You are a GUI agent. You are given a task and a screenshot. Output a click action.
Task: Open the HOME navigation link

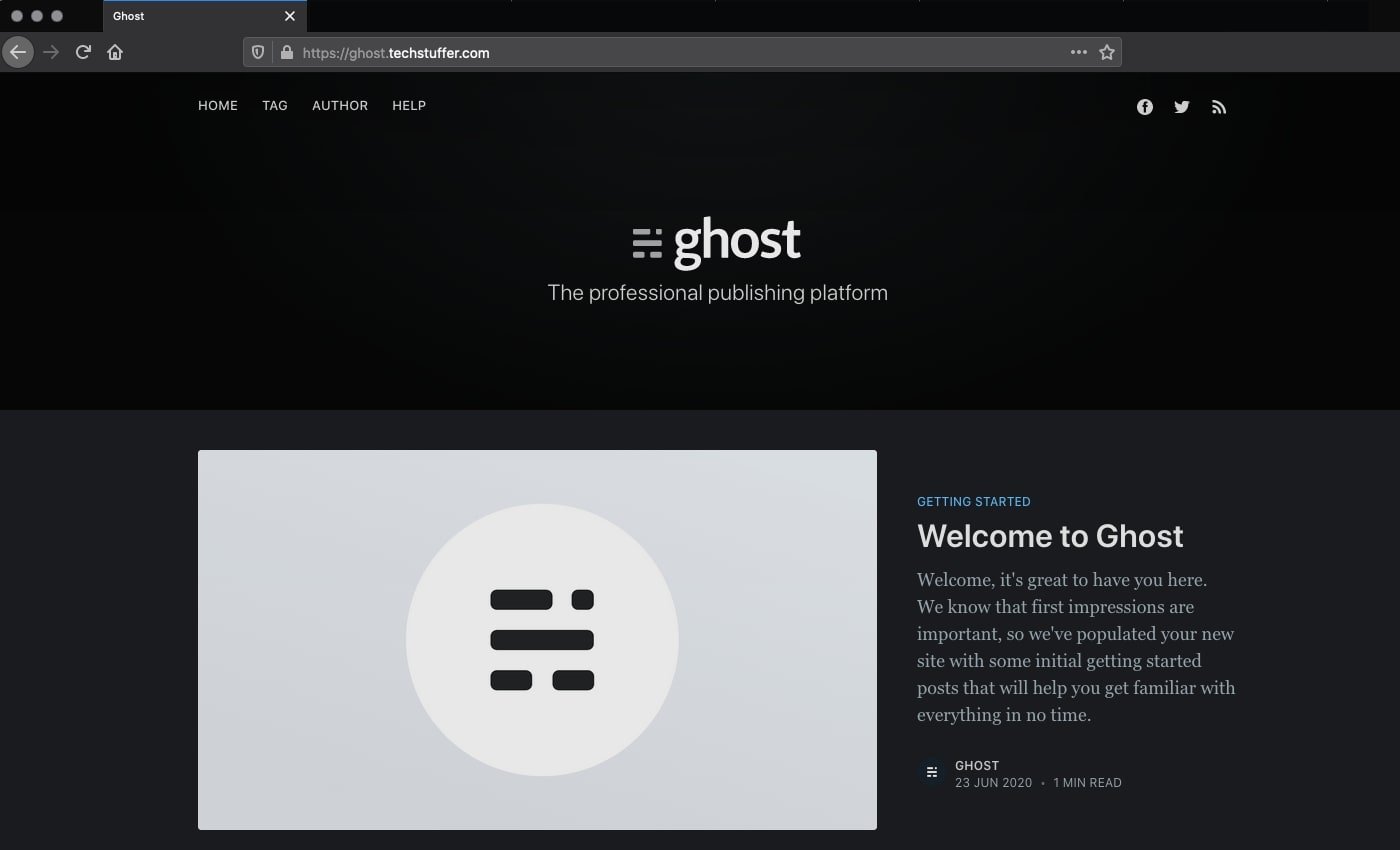[x=218, y=105]
